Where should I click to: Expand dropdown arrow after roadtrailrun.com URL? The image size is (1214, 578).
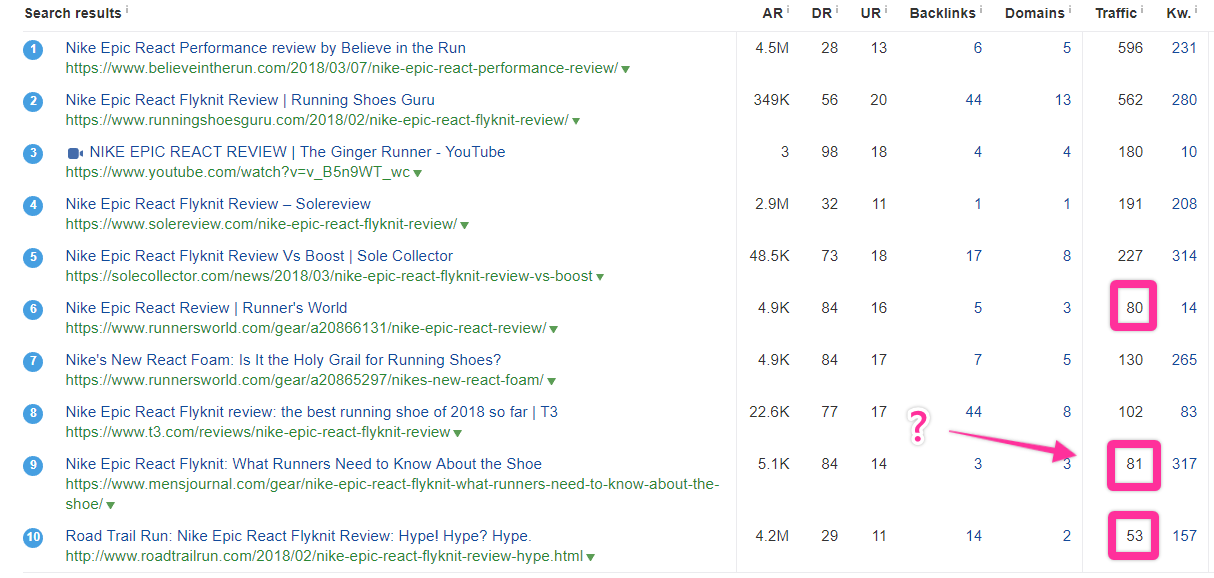pyautogui.click(x=590, y=557)
